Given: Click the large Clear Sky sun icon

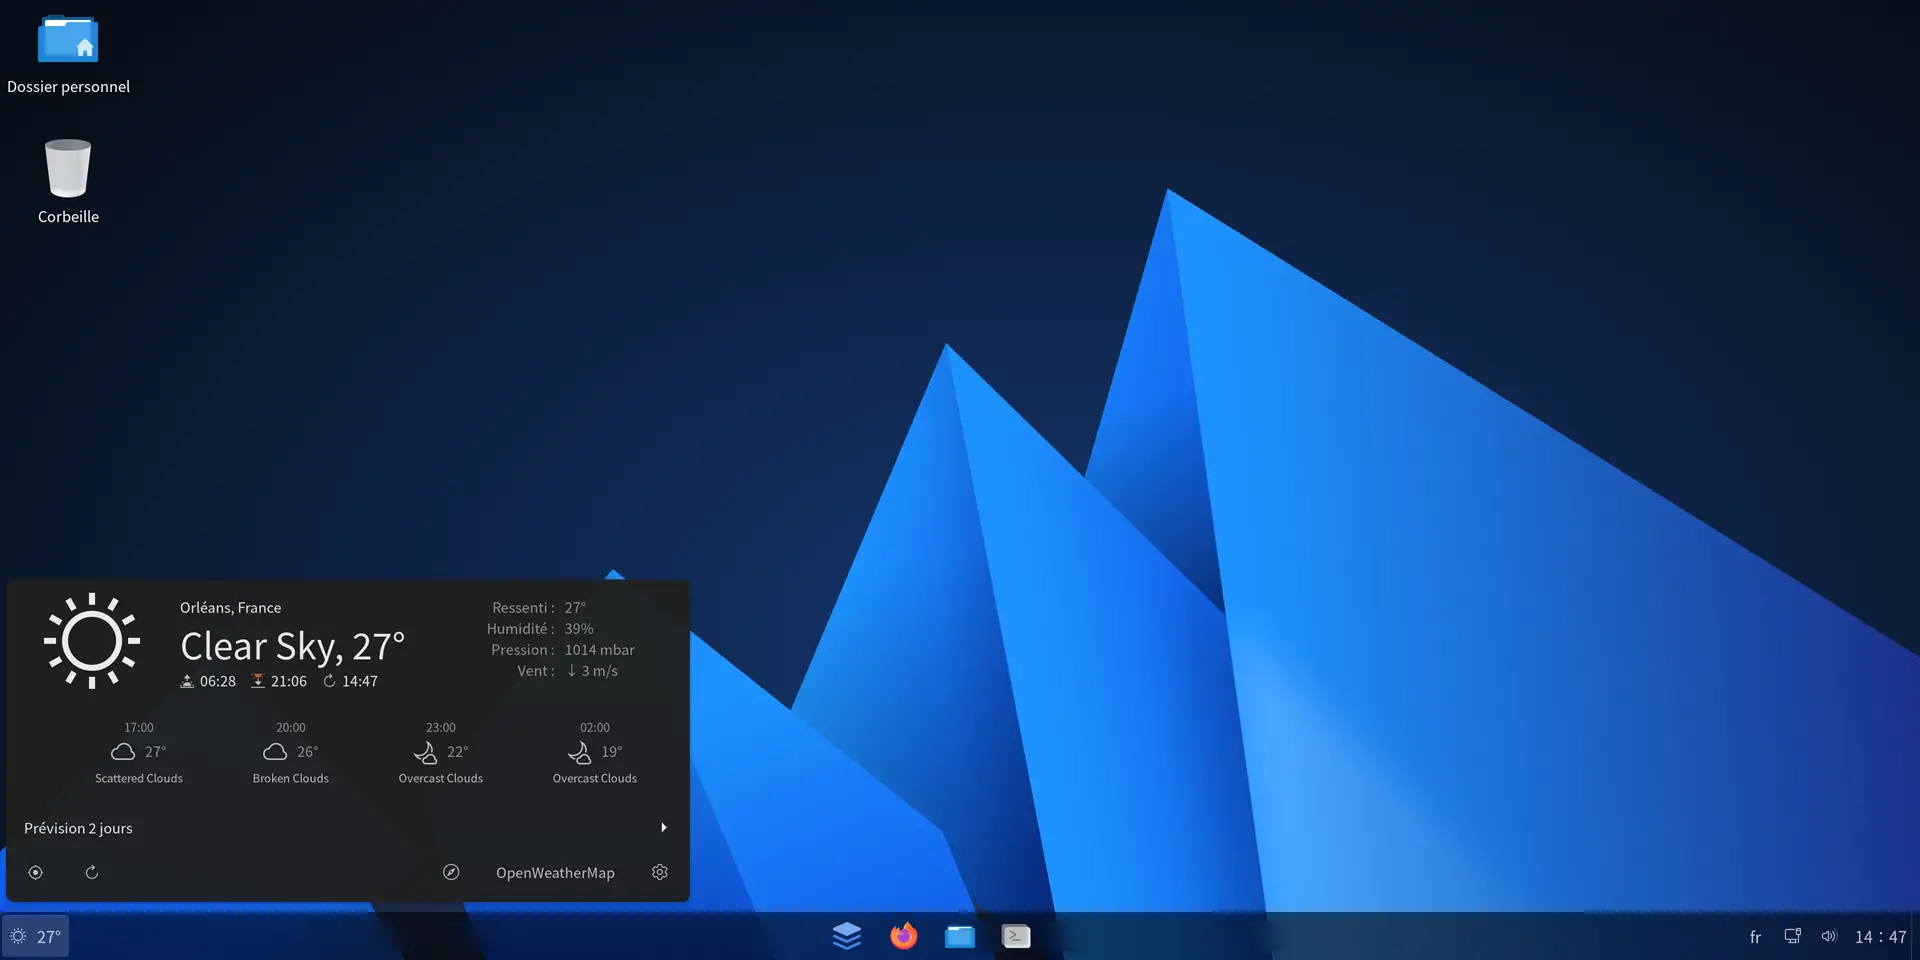Looking at the screenshot, I should (92, 641).
